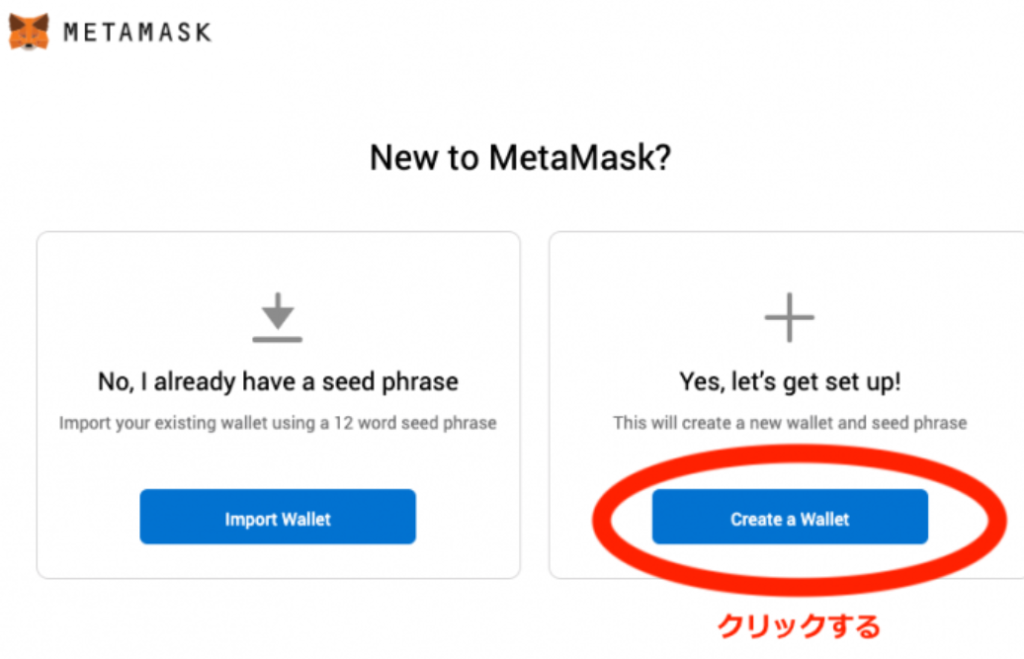Click the word 'Wallet' on Import button
1024x659 pixels.
click(x=306, y=519)
